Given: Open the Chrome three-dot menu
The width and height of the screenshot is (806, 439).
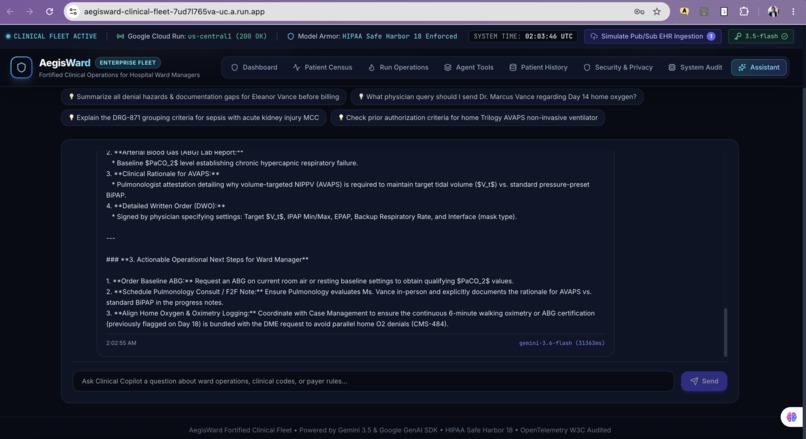Looking at the screenshot, I should pos(793,11).
